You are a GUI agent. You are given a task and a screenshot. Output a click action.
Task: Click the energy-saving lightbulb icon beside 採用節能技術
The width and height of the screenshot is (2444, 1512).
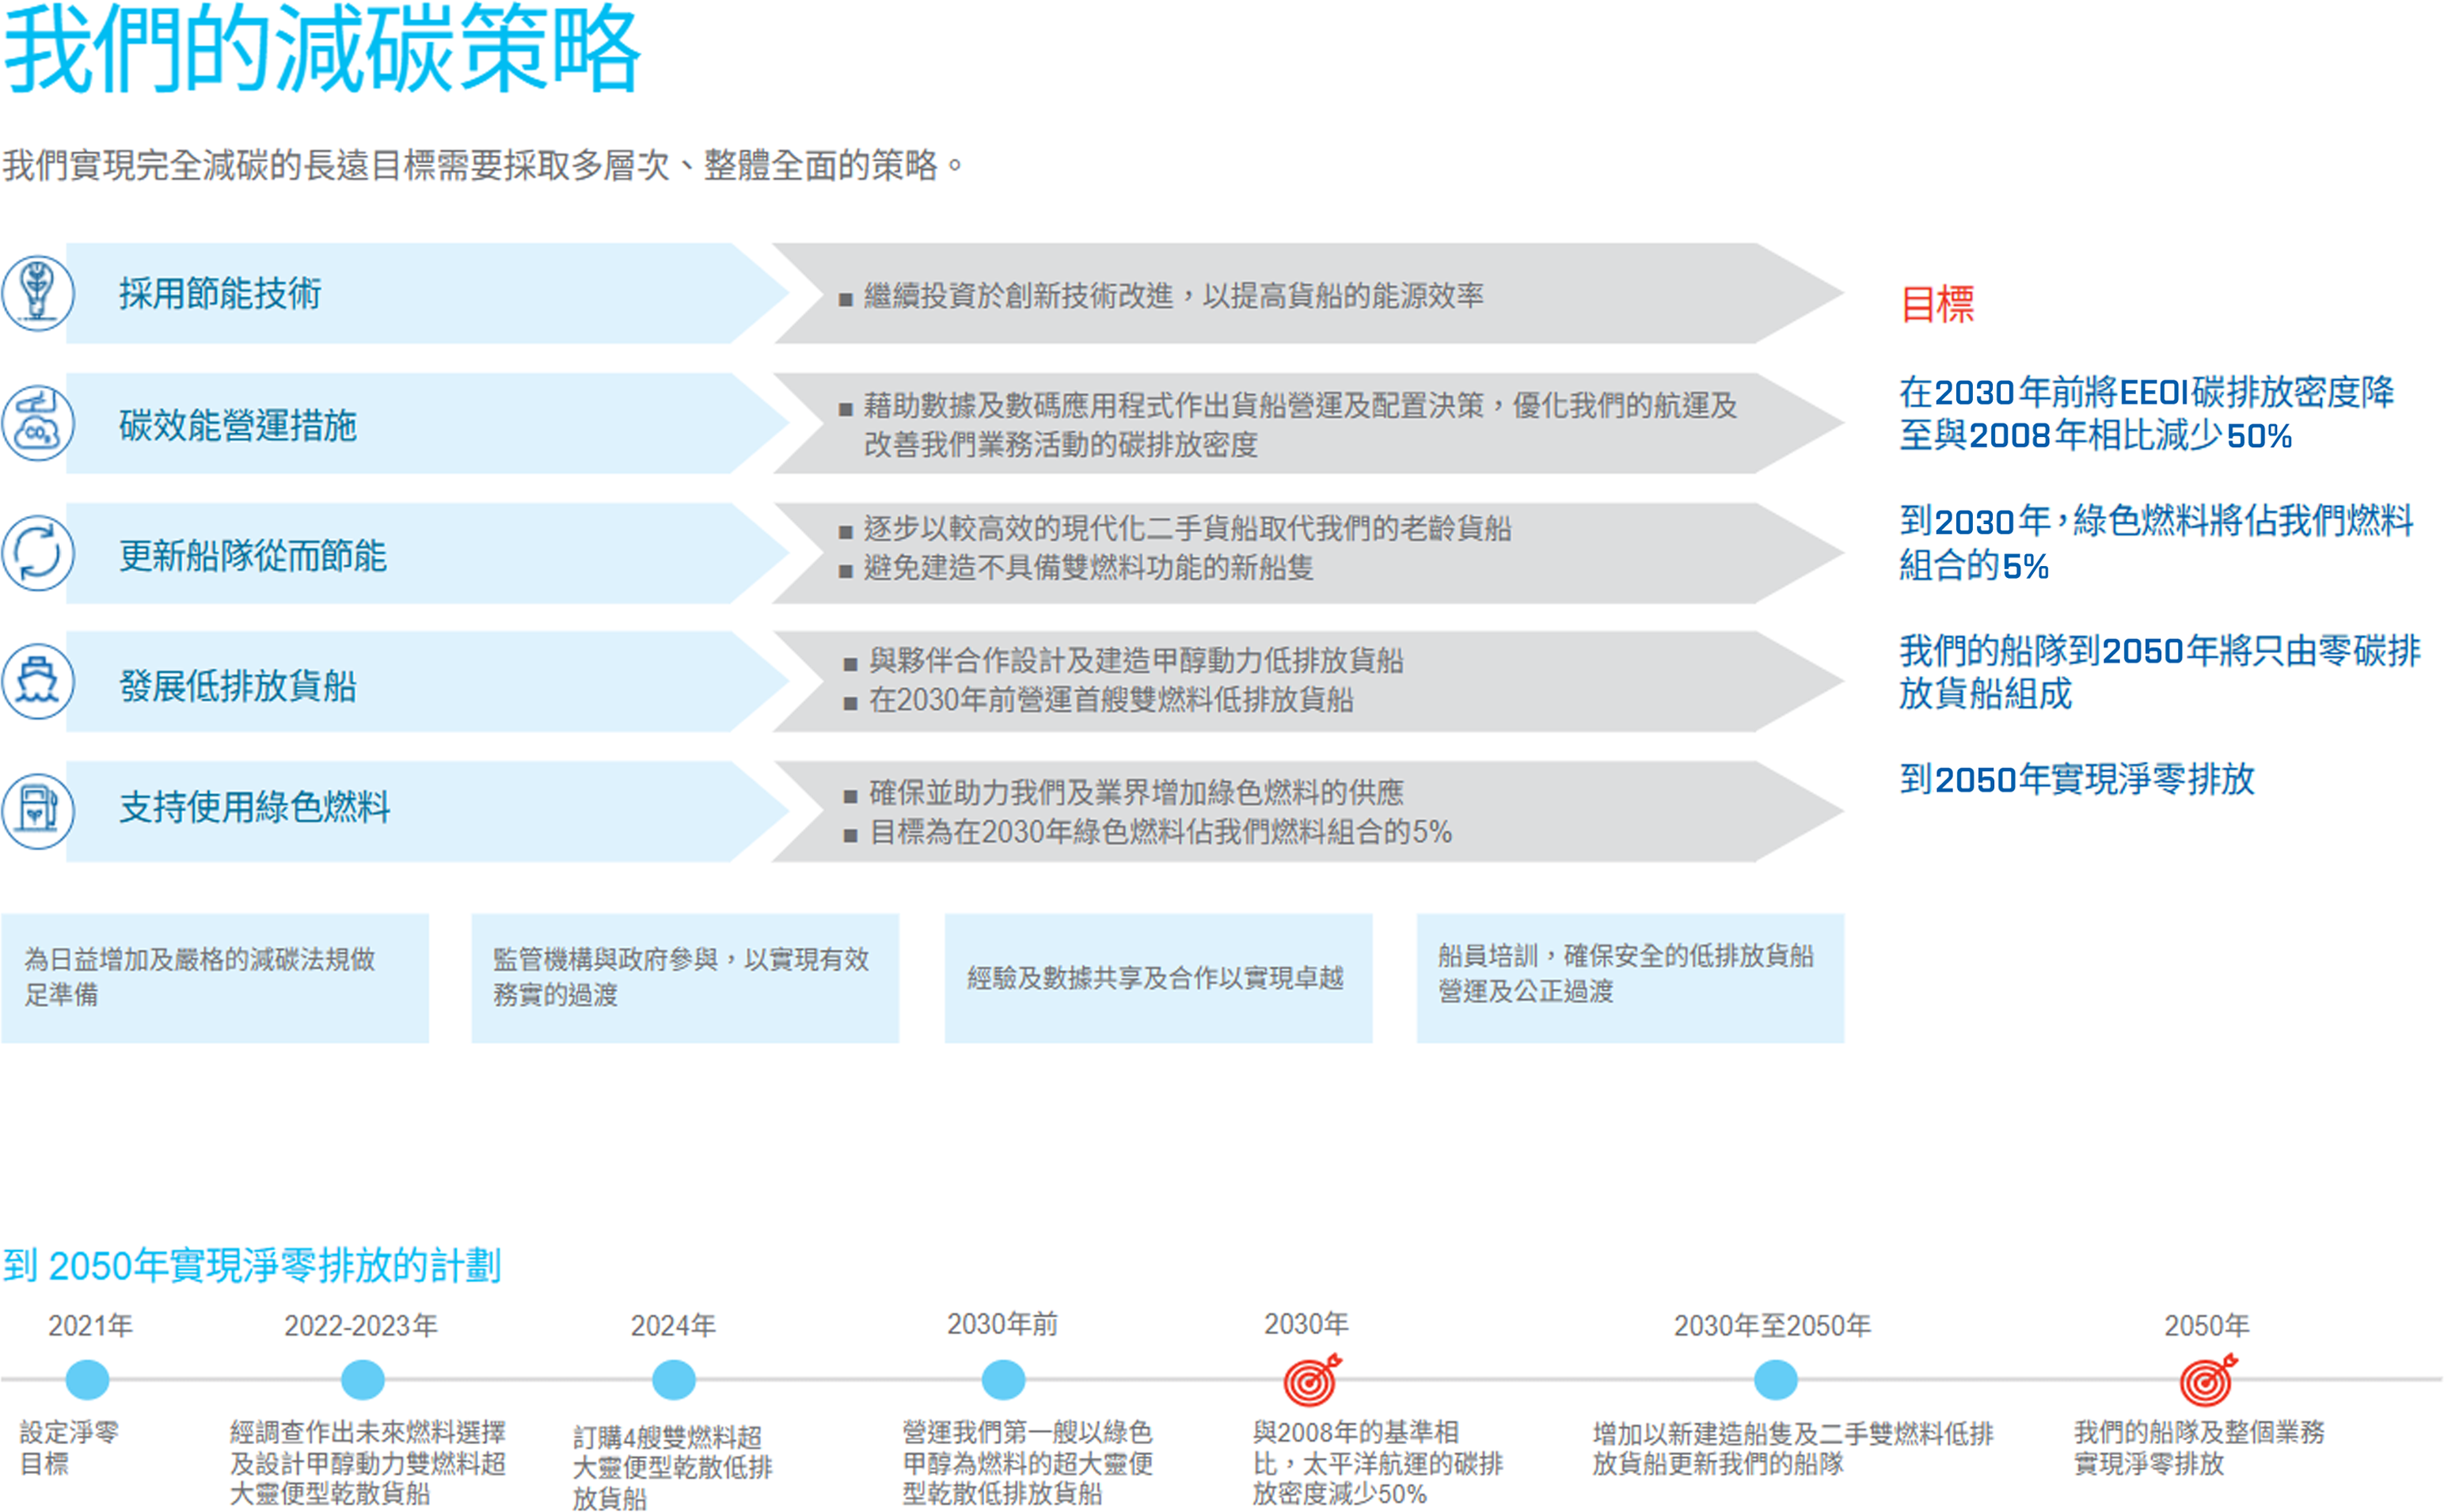pyautogui.click(x=38, y=293)
